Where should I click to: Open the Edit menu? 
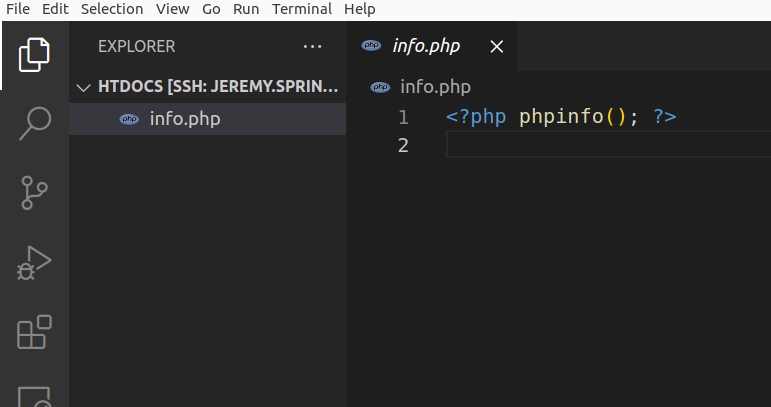pos(55,9)
